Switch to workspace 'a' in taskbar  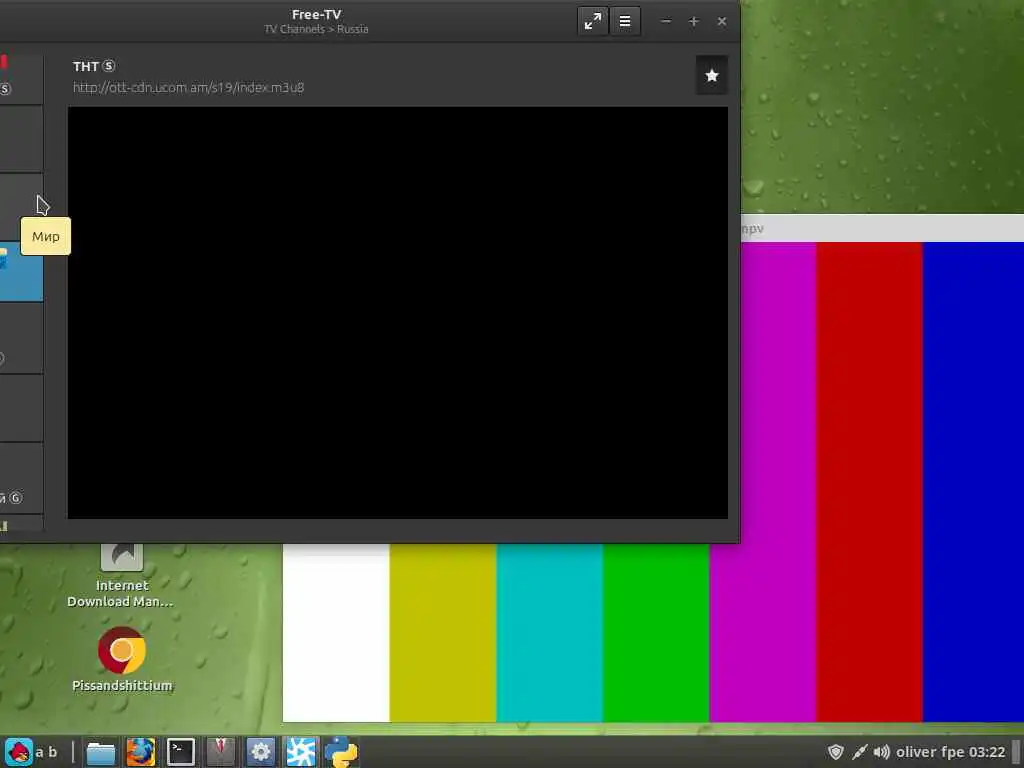pyautogui.click(x=40, y=752)
